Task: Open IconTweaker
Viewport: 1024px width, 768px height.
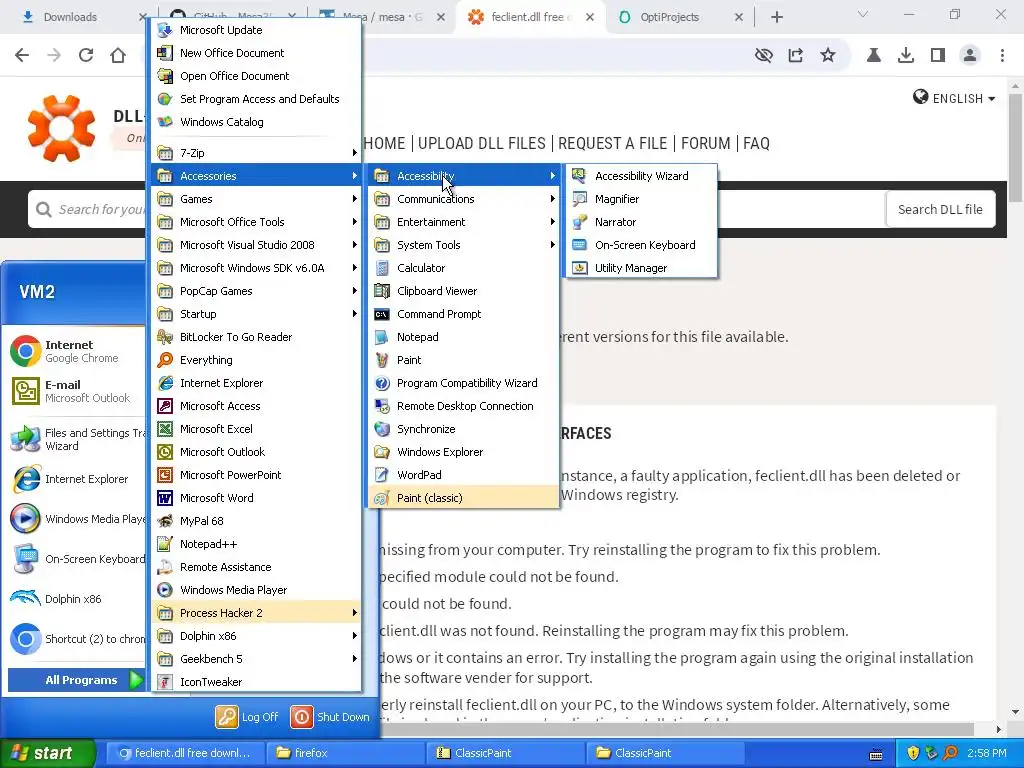Action: [x=256, y=682]
